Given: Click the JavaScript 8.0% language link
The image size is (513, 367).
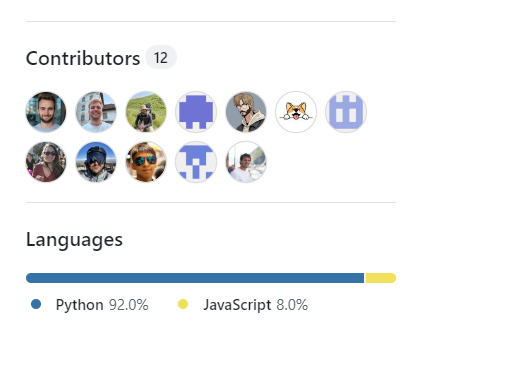Looking at the screenshot, I should [256, 305].
